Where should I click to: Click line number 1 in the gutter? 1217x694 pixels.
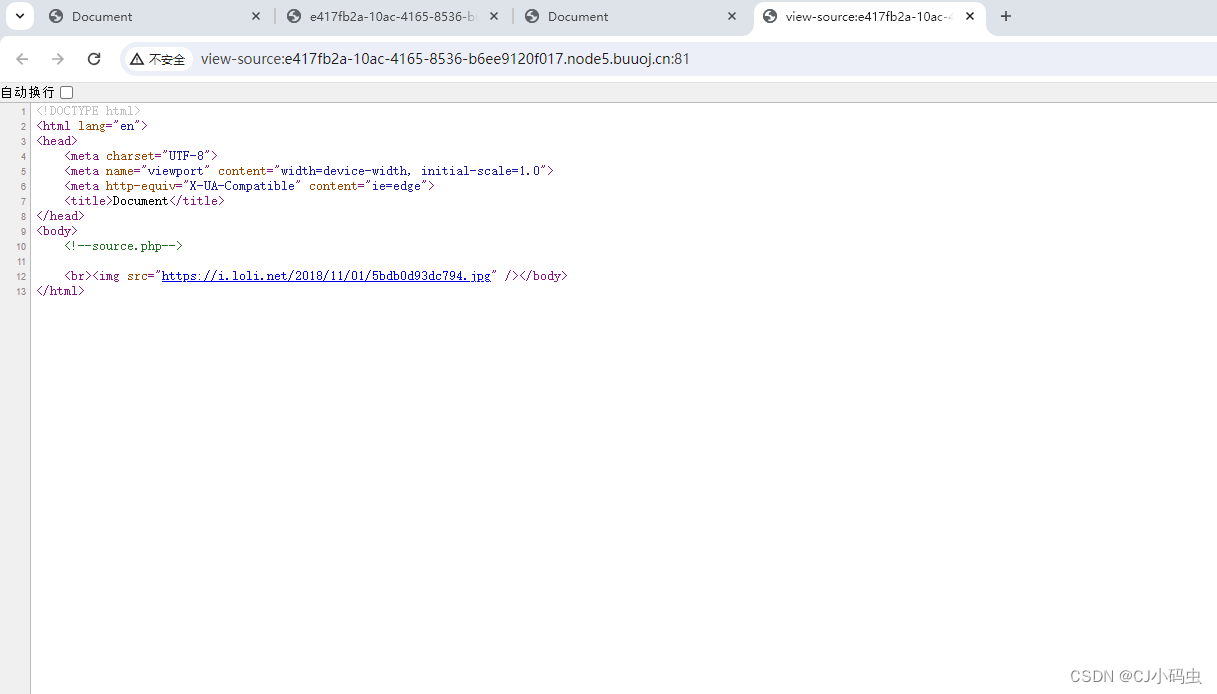pyautogui.click(x=23, y=110)
